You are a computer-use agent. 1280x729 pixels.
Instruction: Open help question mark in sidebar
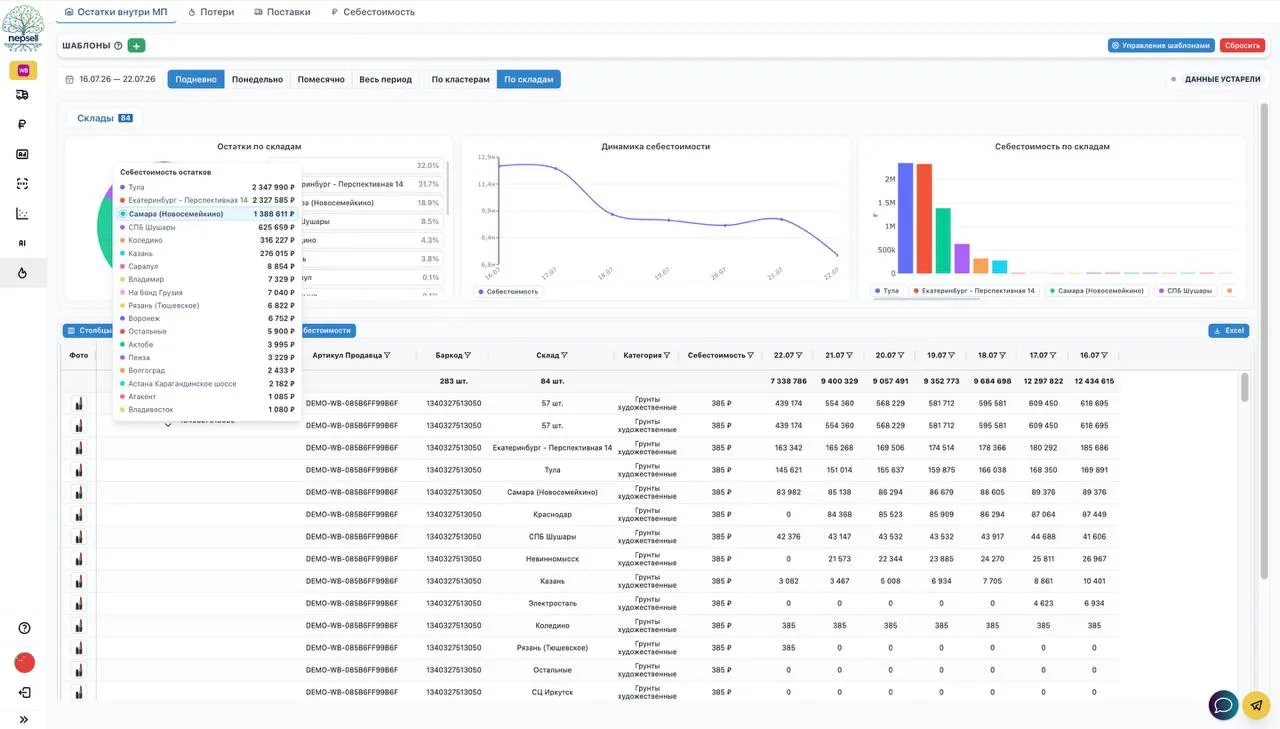click(24, 628)
